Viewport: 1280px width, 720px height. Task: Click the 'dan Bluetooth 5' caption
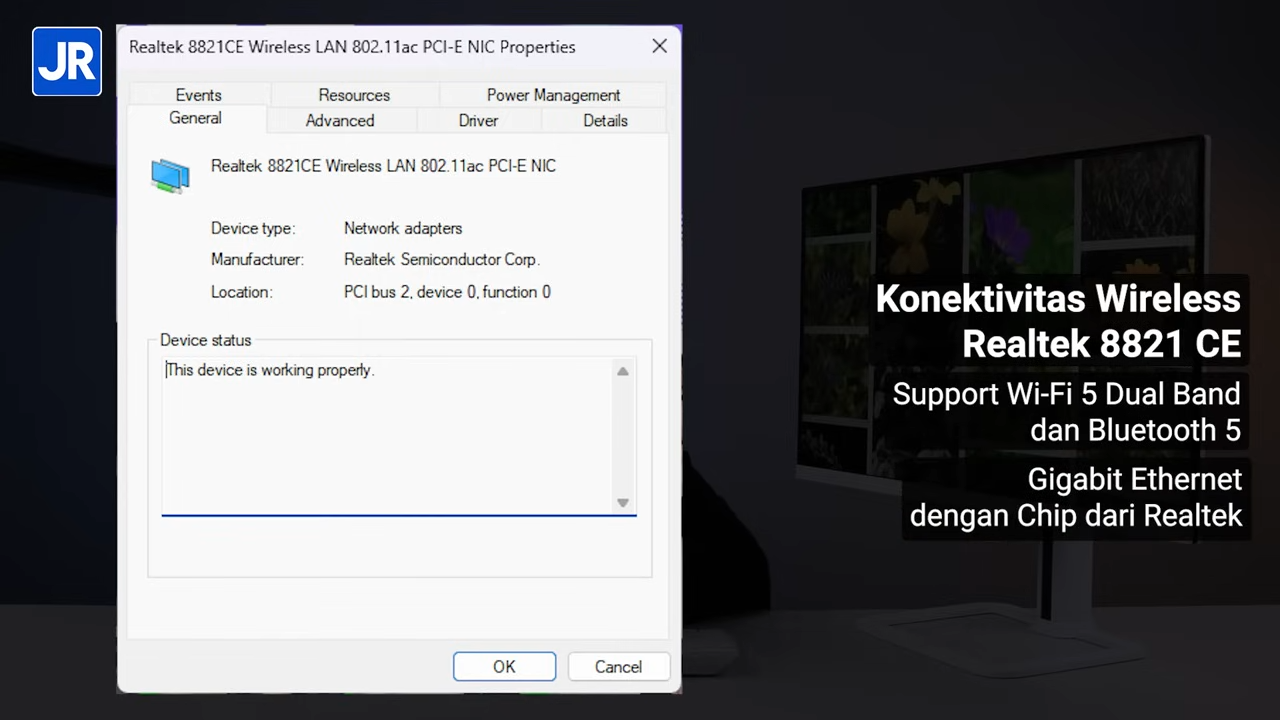pos(1135,430)
